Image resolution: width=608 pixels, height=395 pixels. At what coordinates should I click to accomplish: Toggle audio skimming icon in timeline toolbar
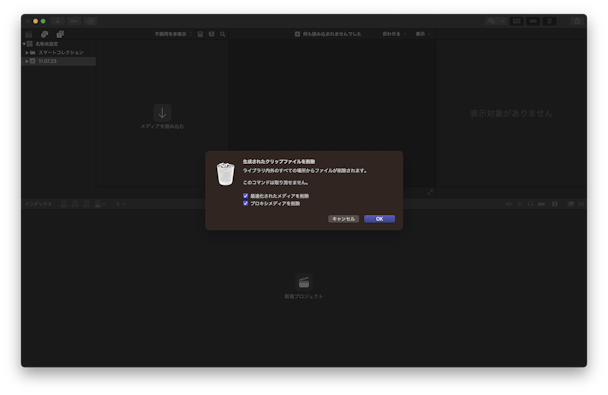click(520, 204)
